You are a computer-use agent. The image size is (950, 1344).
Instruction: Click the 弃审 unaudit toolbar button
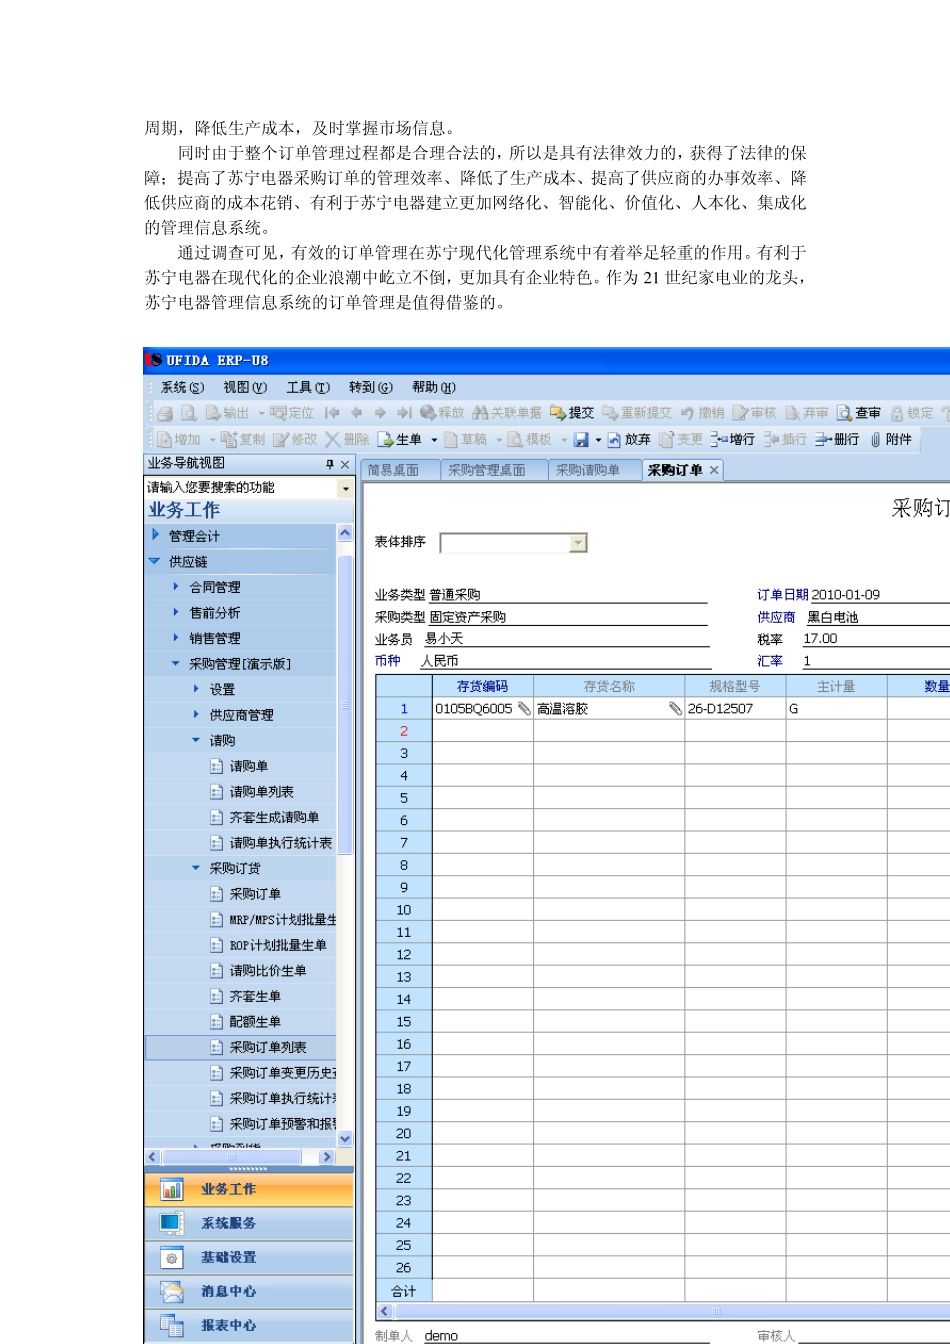click(x=806, y=413)
